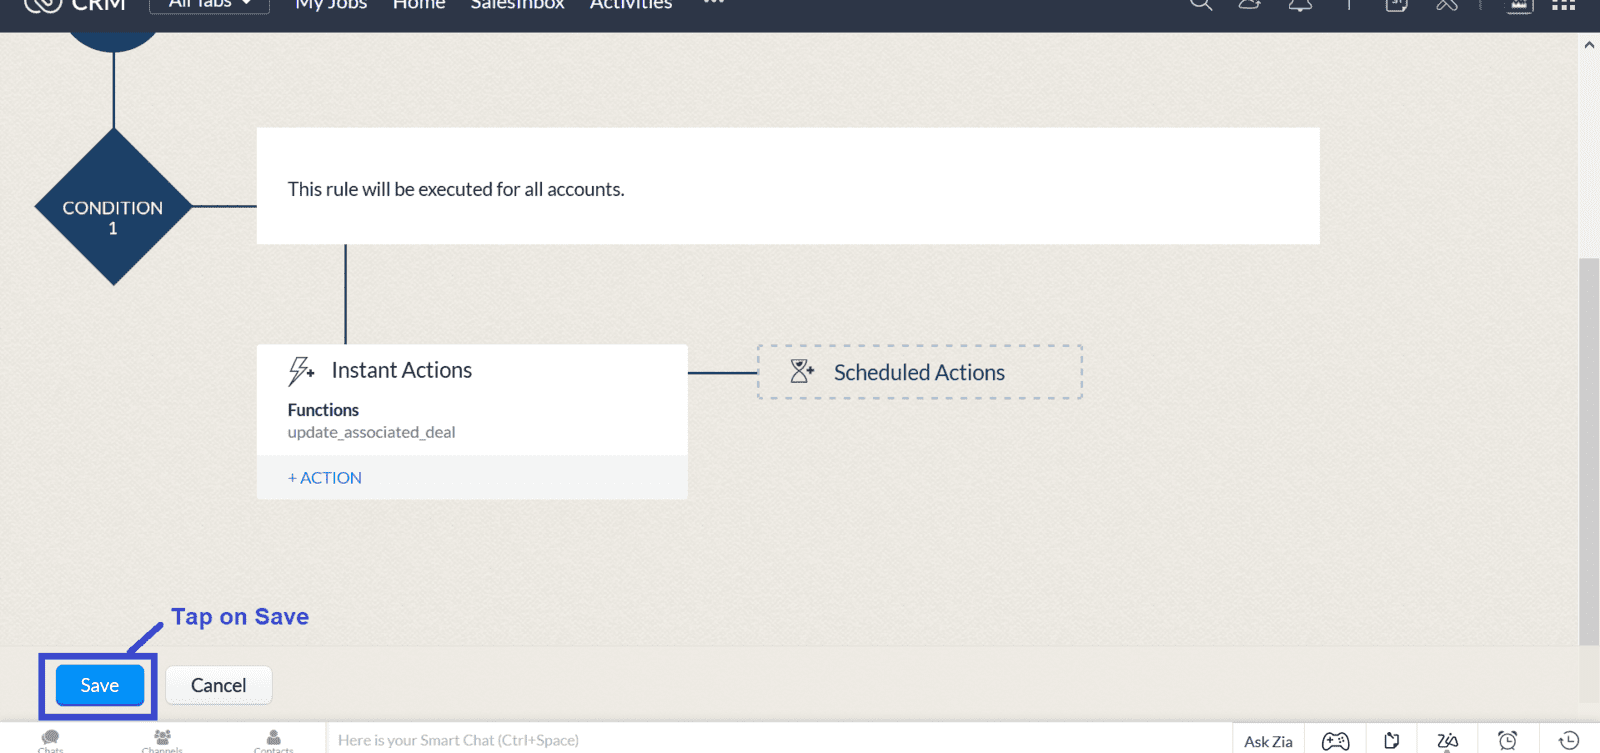The image size is (1600, 753).
Task: Click the Instant Actions lightning icon
Action: click(301, 371)
